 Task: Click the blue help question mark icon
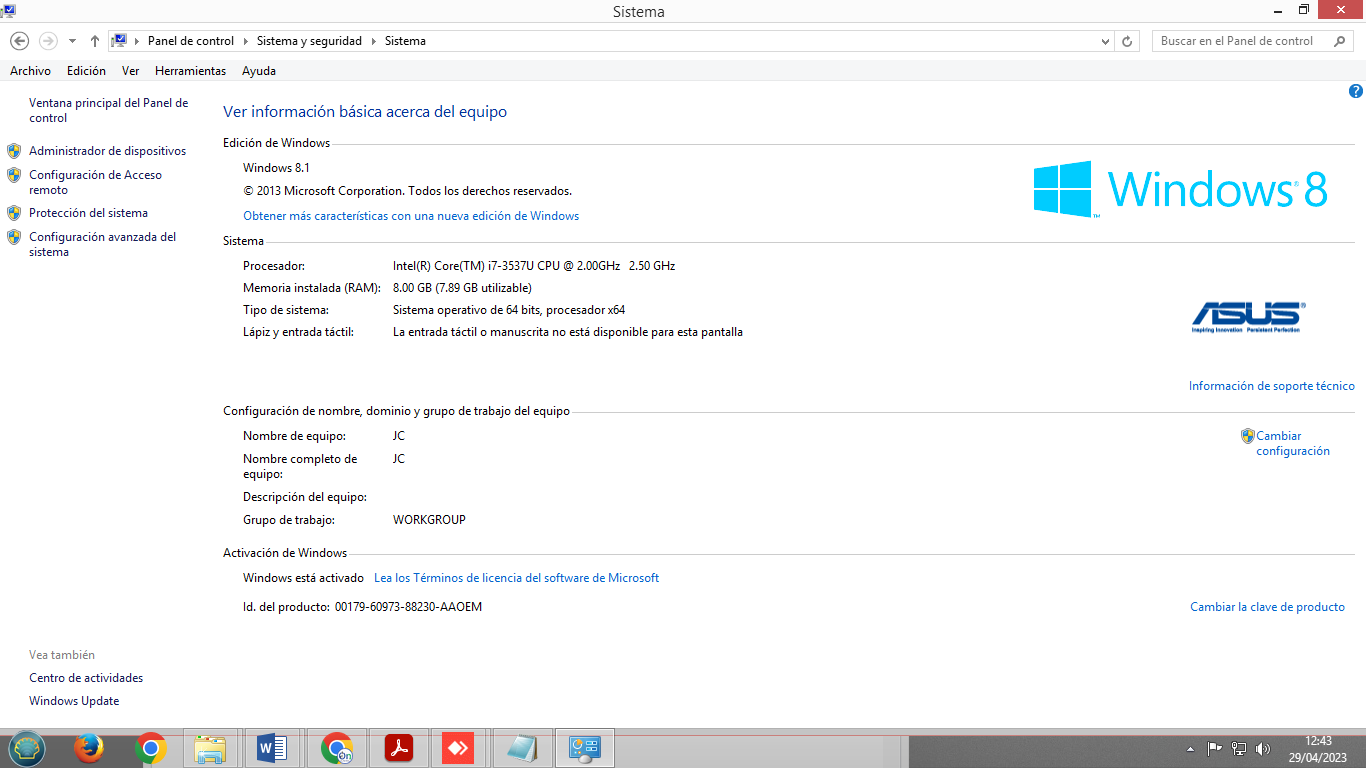coord(1356,91)
